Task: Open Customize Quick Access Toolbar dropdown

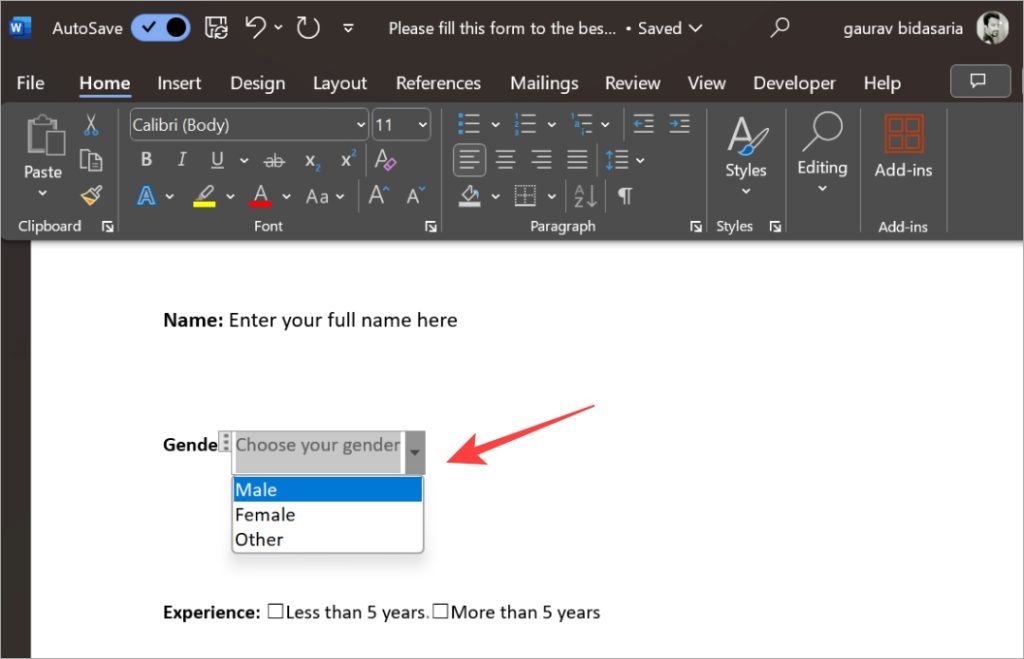Action: tap(348, 28)
